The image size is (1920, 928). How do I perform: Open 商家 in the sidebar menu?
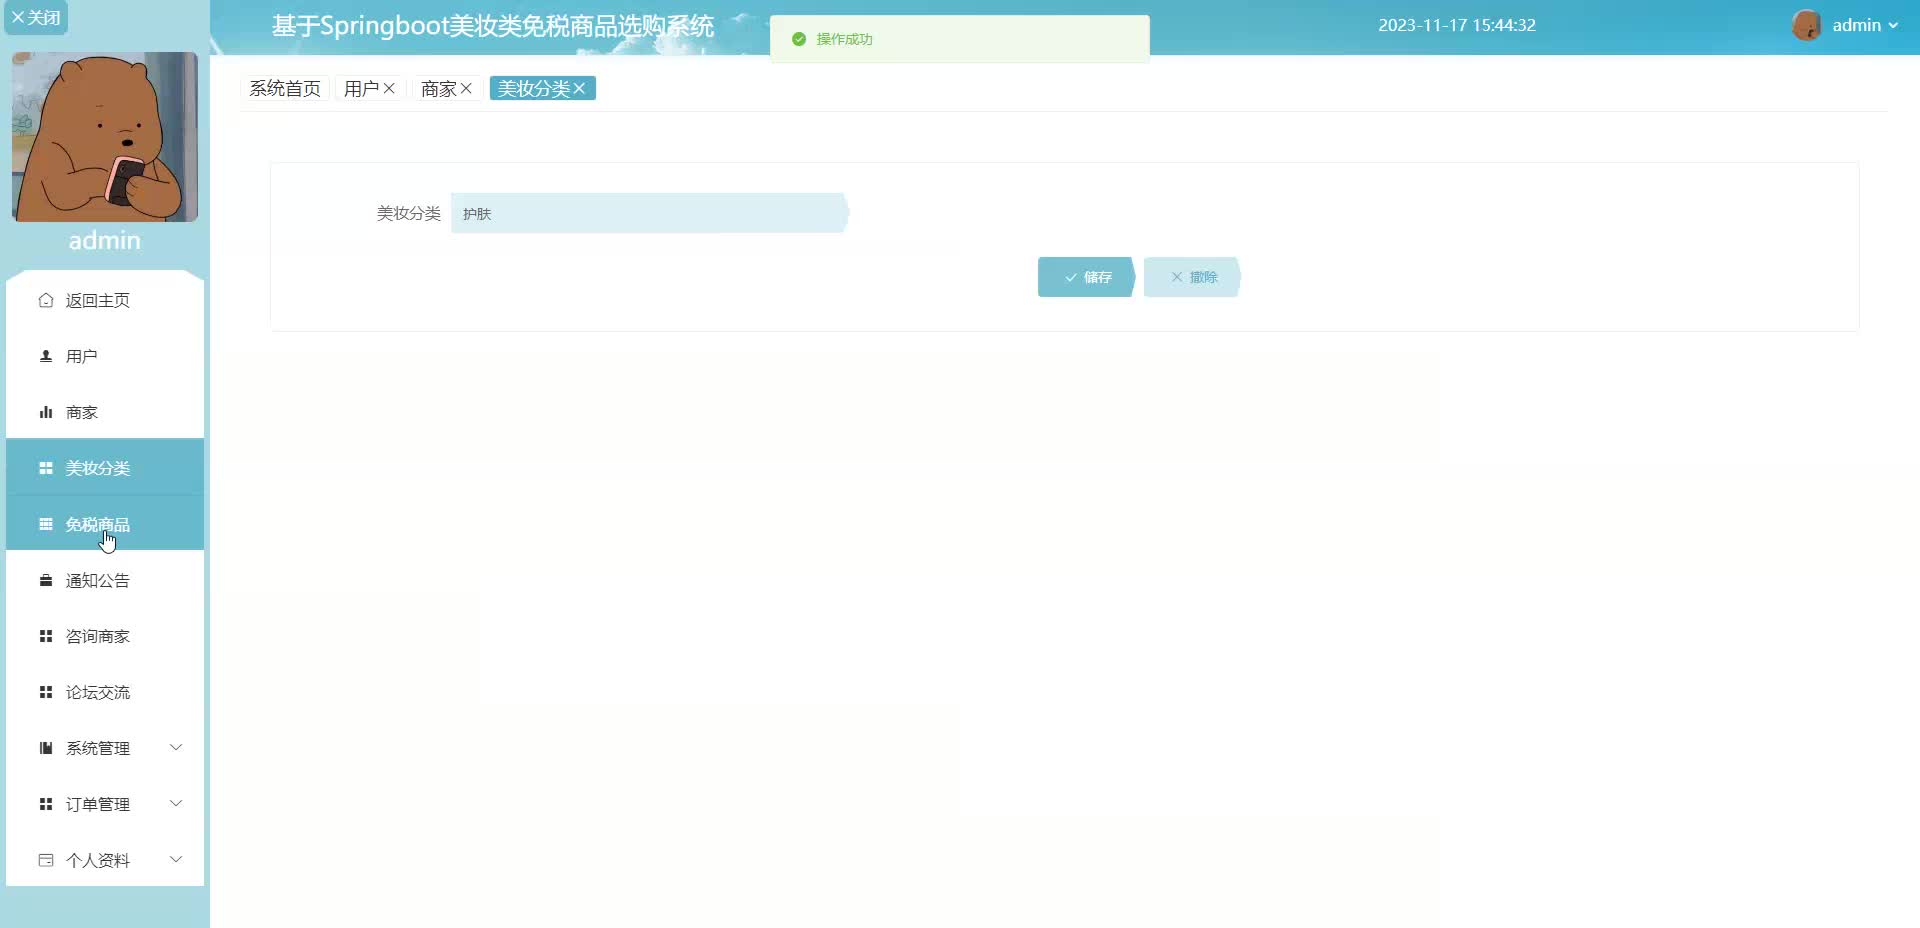pos(105,412)
